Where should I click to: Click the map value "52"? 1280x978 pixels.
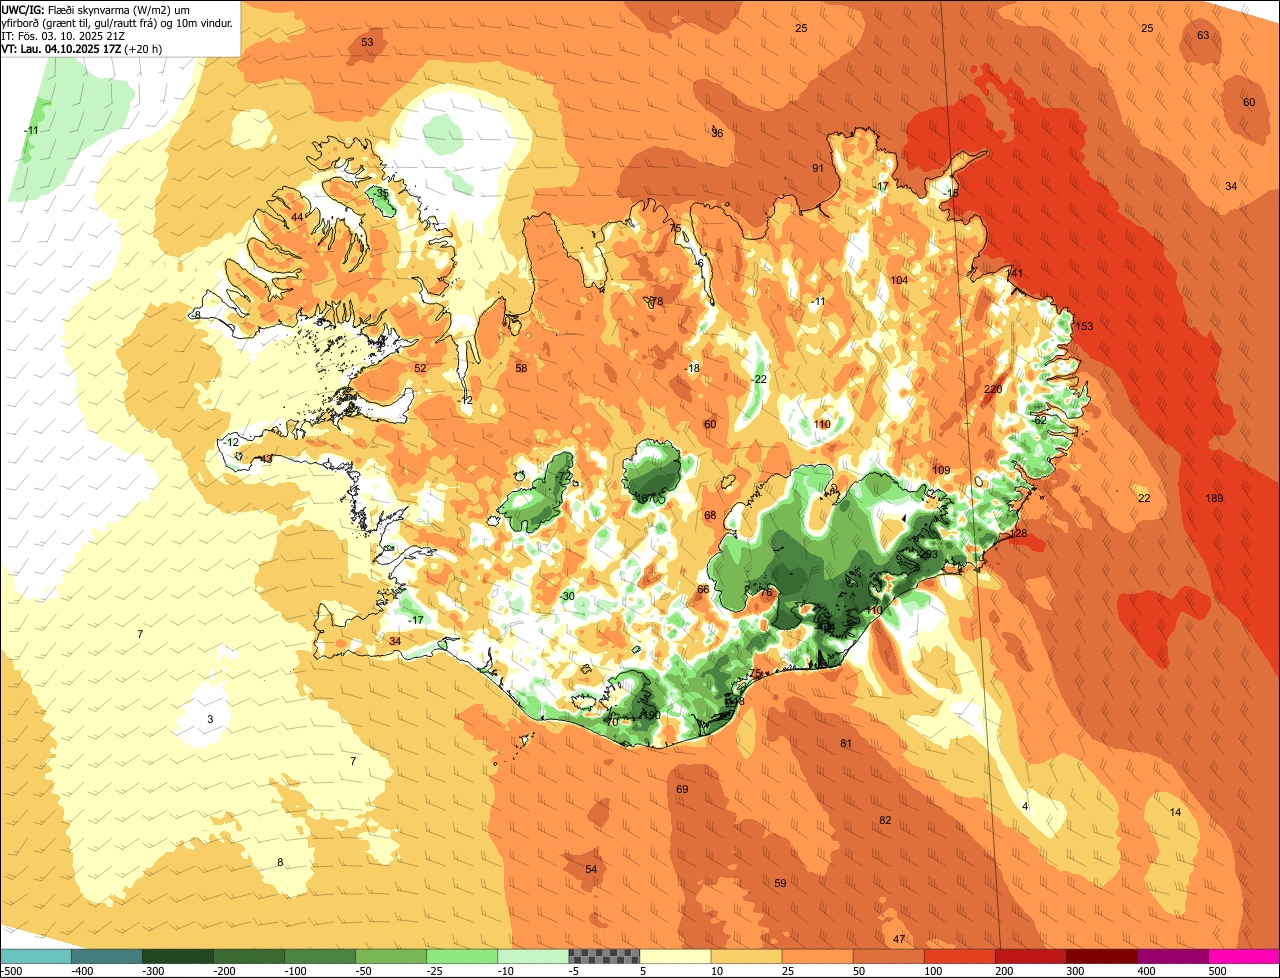pyautogui.click(x=420, y=368)
